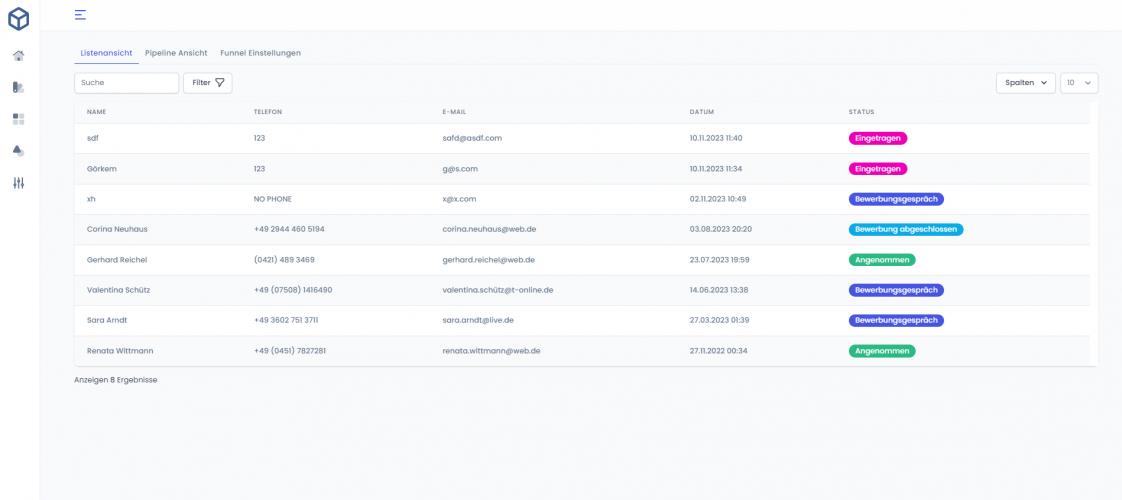Click Eingetragen badge in sdf row
The width and height of the screenshot is (1122, 500).
(x=878, y=138)
